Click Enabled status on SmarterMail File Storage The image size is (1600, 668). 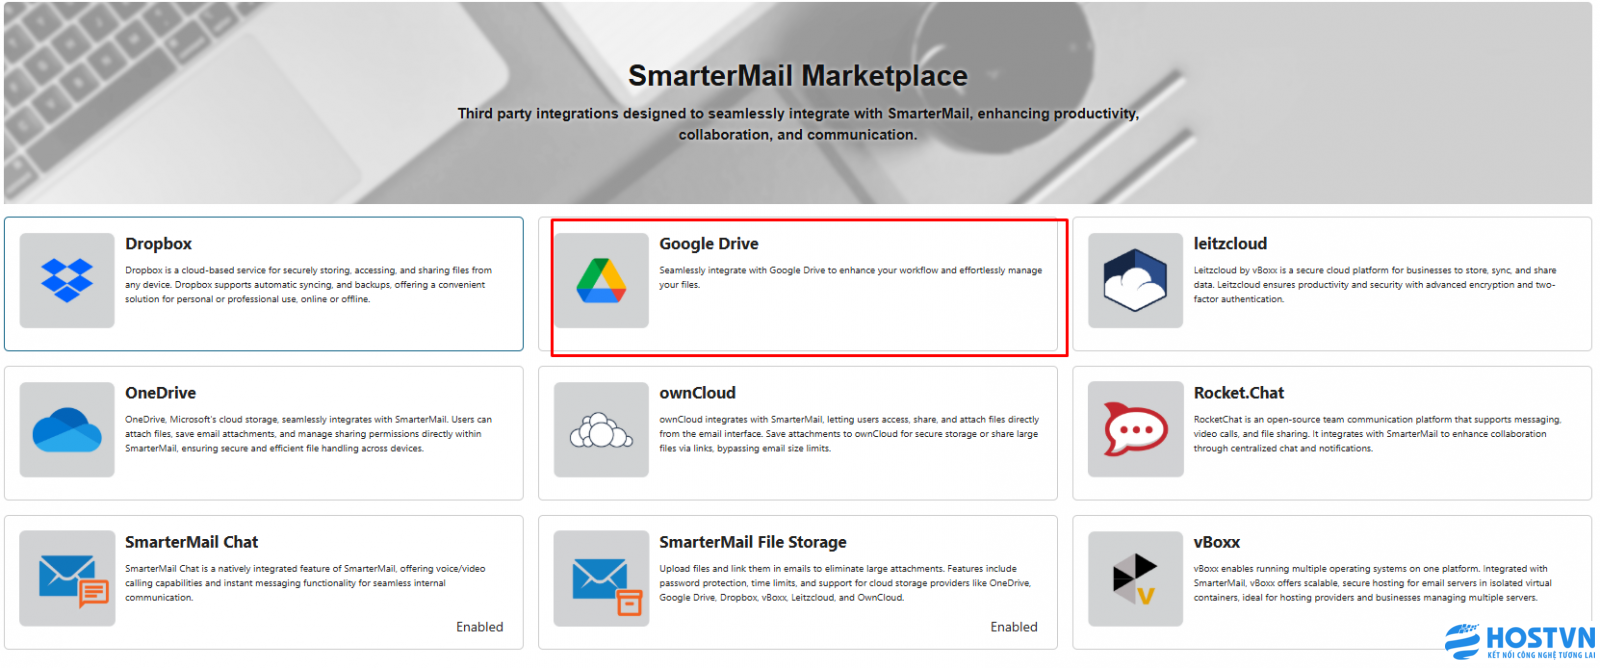1013,627
